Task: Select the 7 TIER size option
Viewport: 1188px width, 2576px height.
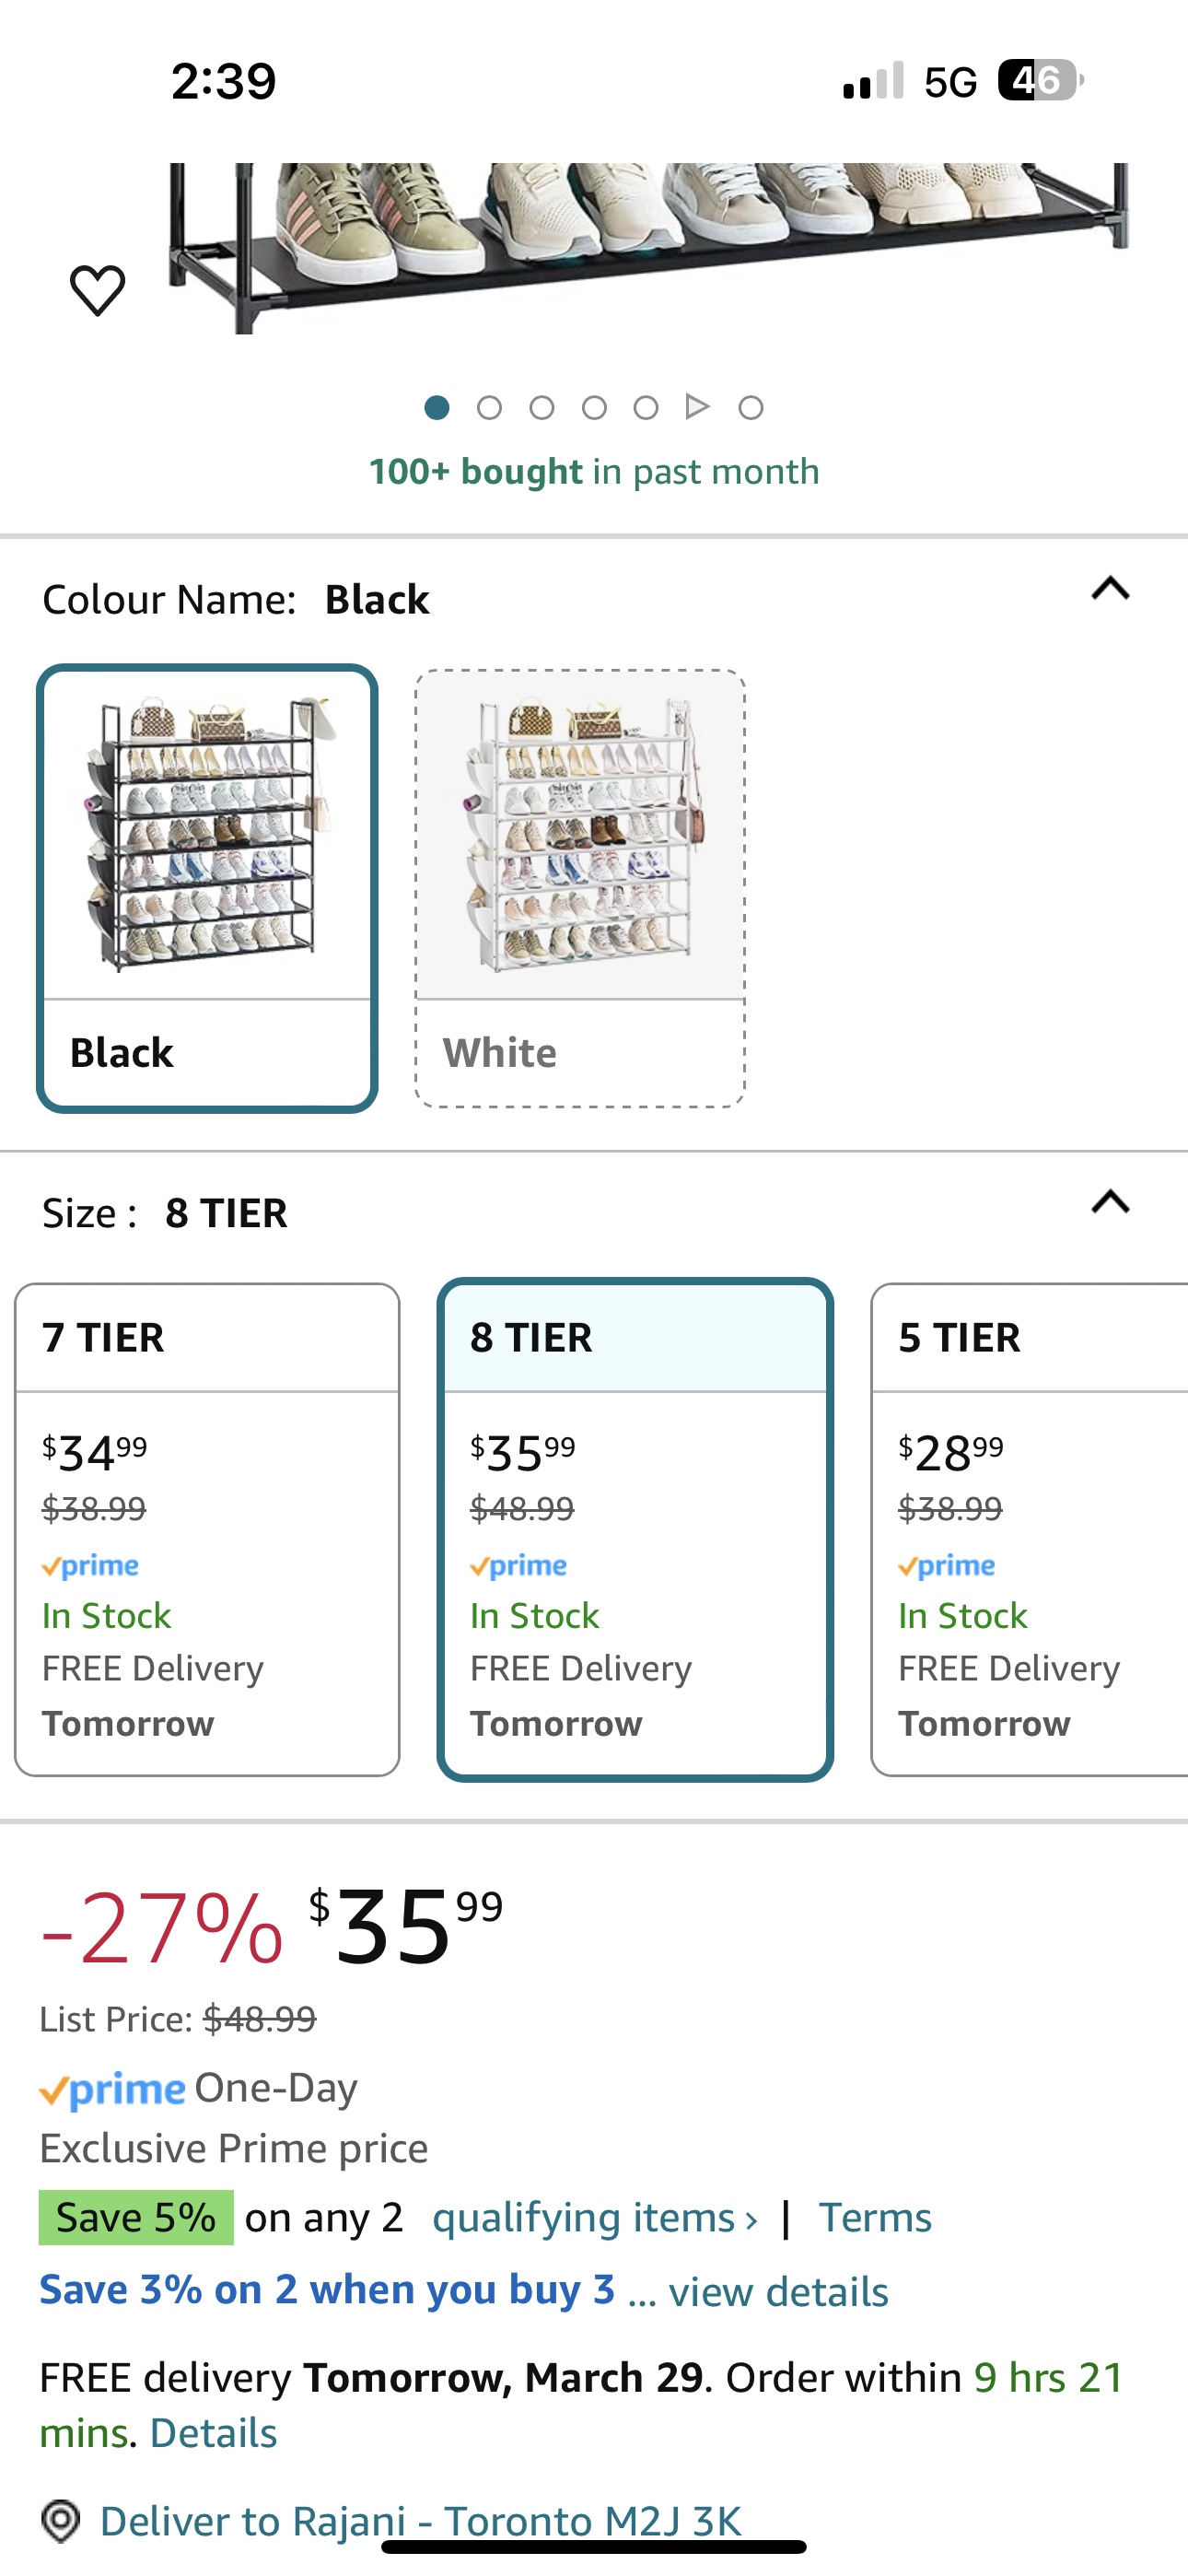Action: coord(207,1529)
